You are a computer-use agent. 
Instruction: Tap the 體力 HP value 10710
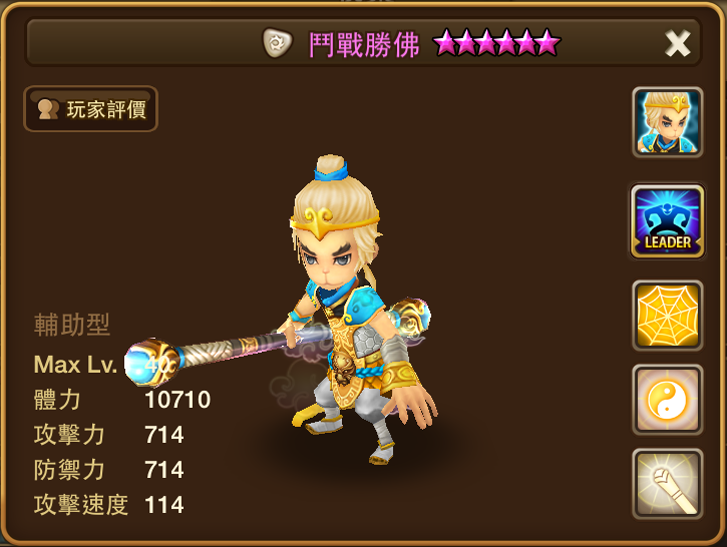(x=178, y=400)
